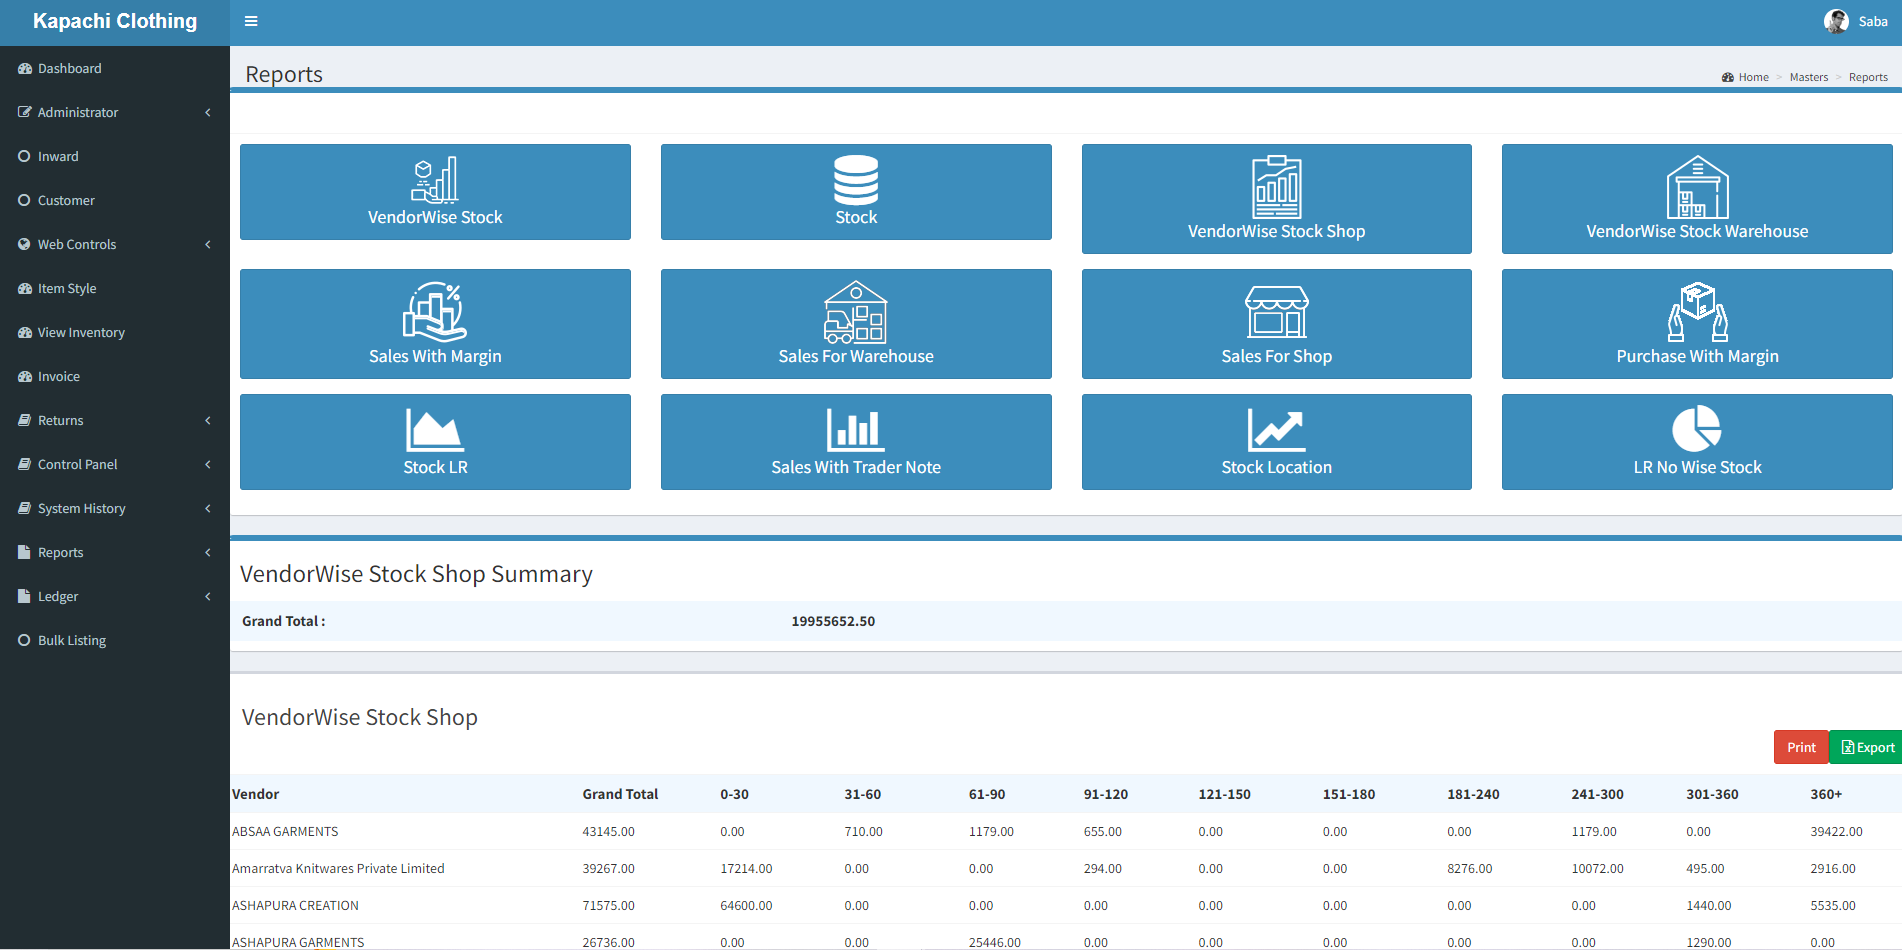Viewport: 1902px width, 950px height.
Task: Open VendorWise Stock Warehouse icon tile
Action: (x=1697, y=187)
